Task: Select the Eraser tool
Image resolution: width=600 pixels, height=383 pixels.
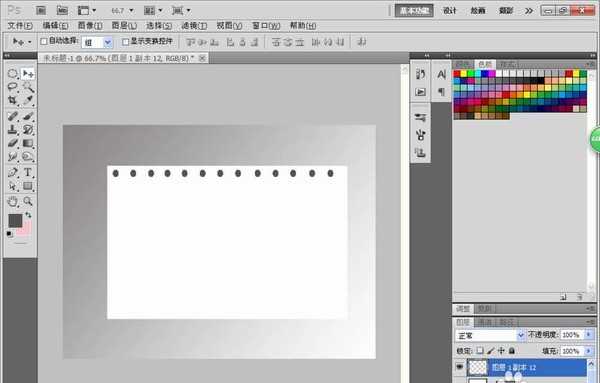Action: (13, 143)
